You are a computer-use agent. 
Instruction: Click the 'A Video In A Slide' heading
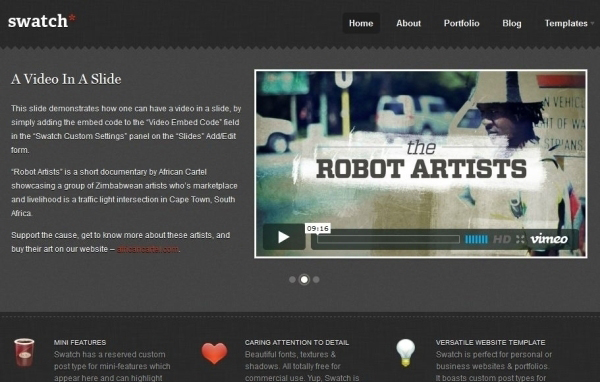click(x=66, y=79)
